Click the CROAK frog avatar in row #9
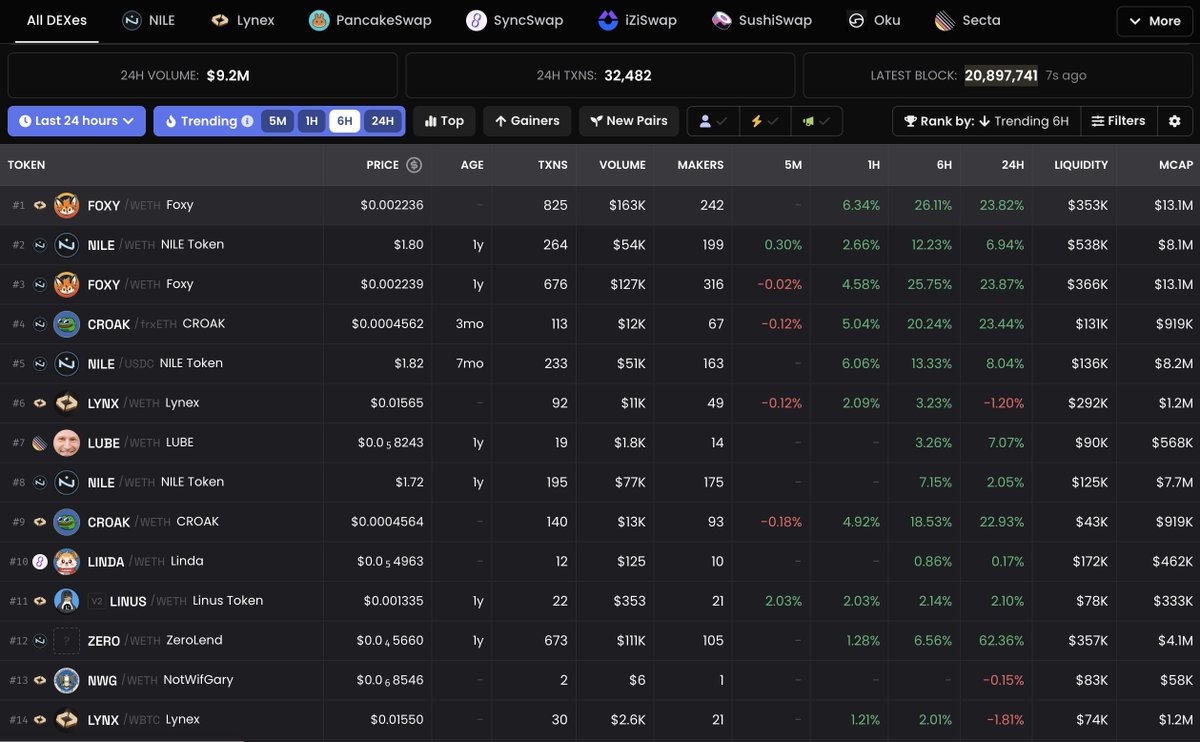The height and width of the screenshot is (742, 1200). point(67,522)
